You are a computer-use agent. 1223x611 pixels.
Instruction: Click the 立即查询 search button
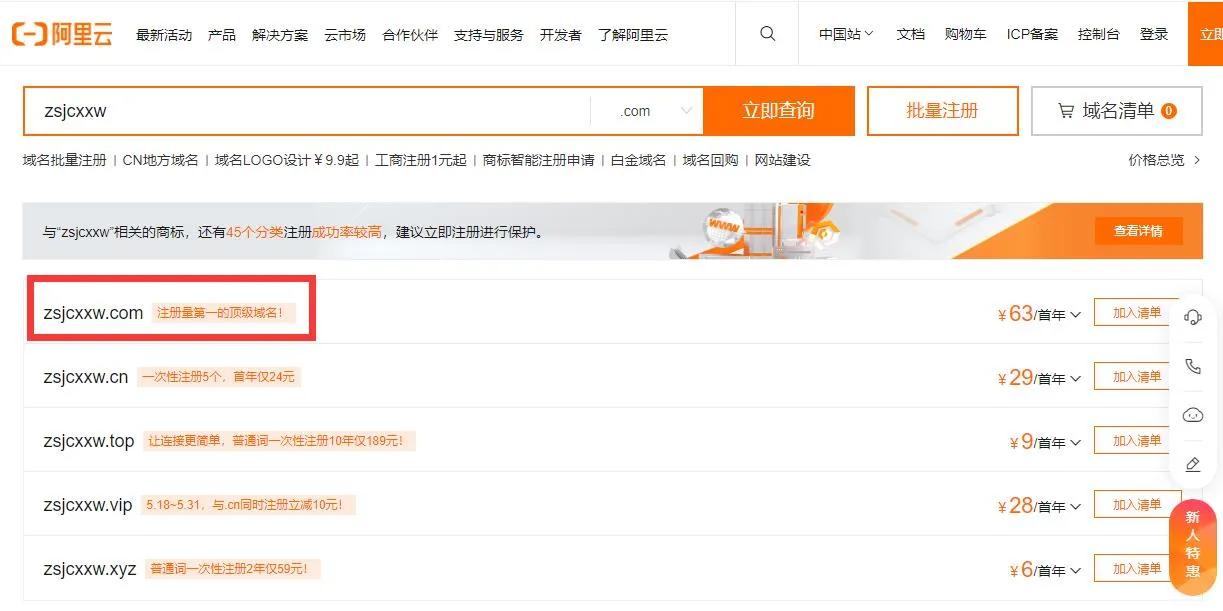(x=781, y=111)
